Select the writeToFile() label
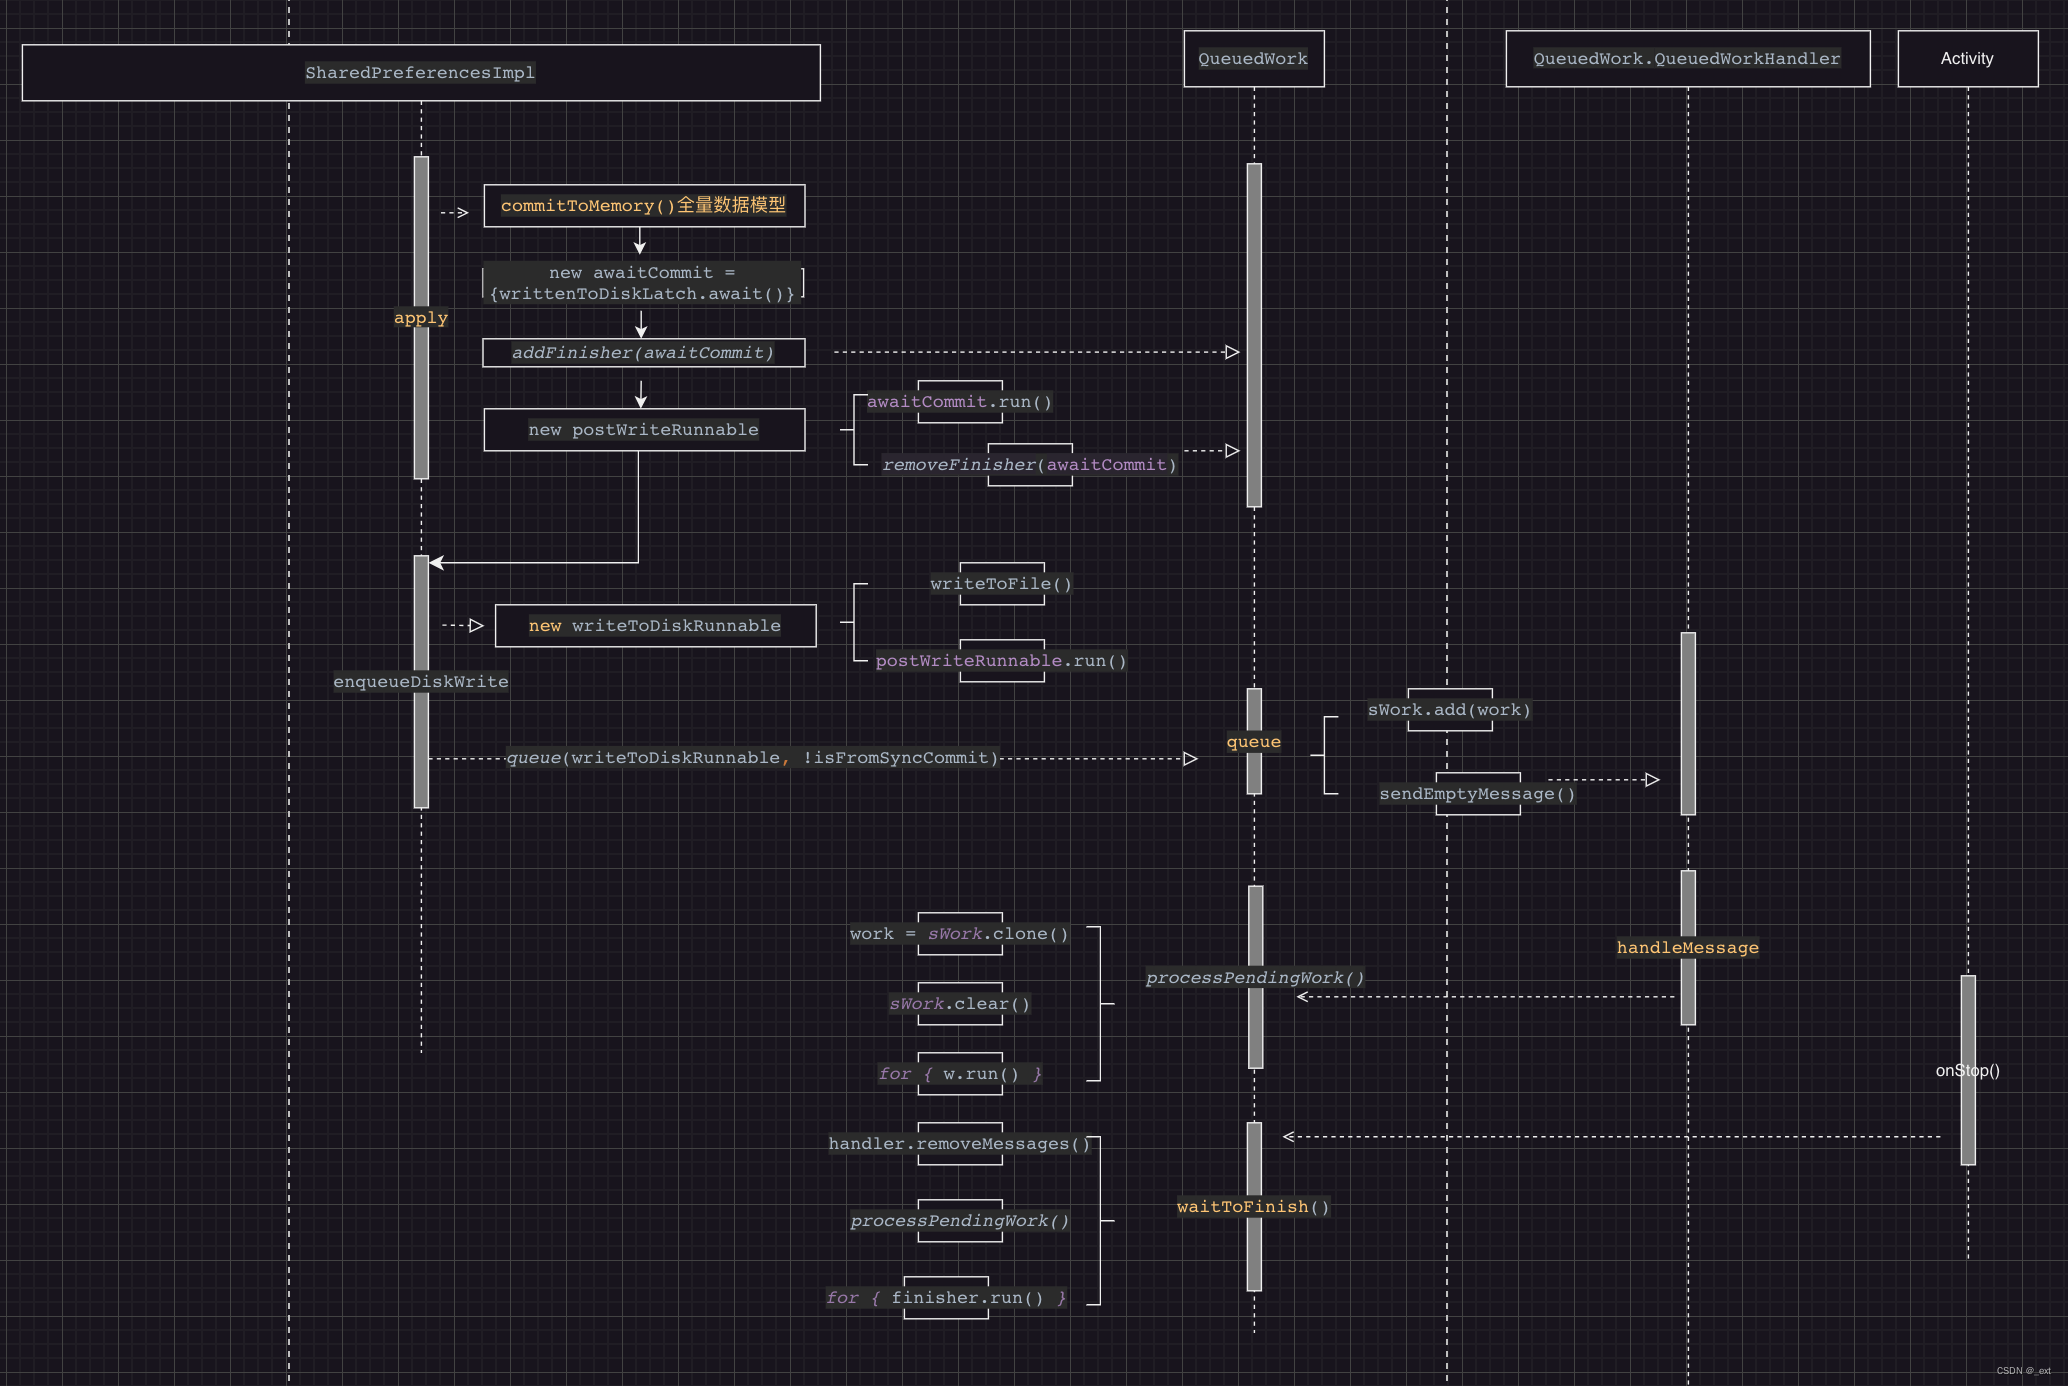Viewport: 2068px width, 1386px height. click(1001, 584)
